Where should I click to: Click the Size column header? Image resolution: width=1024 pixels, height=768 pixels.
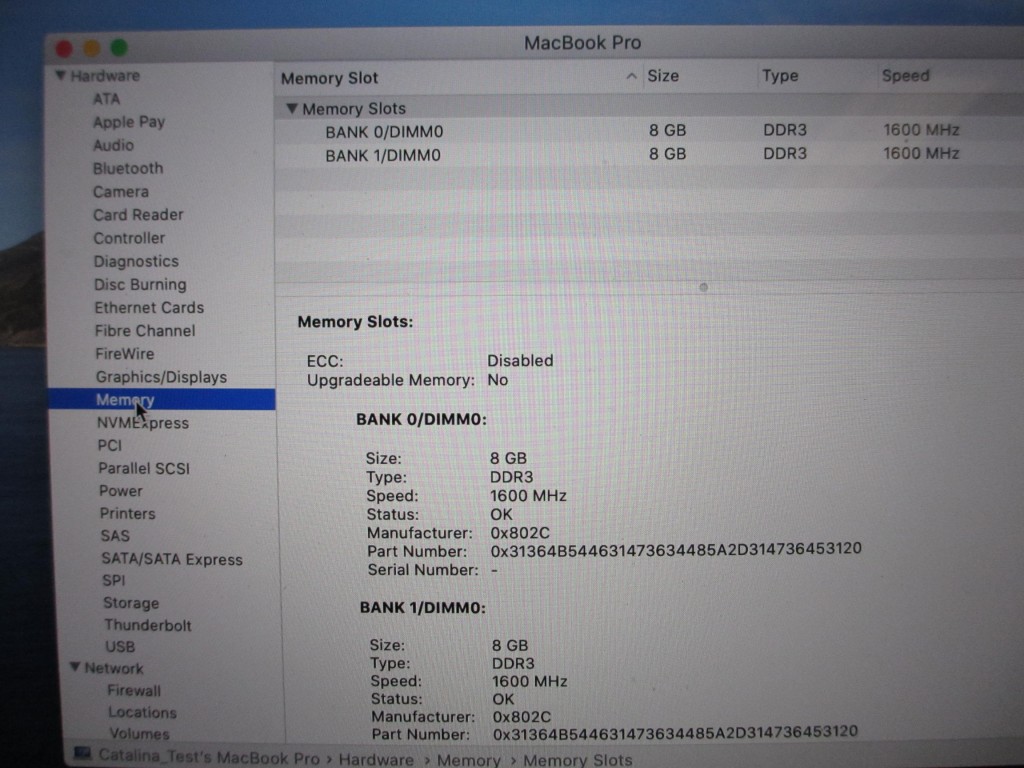(x=663, y=76)
